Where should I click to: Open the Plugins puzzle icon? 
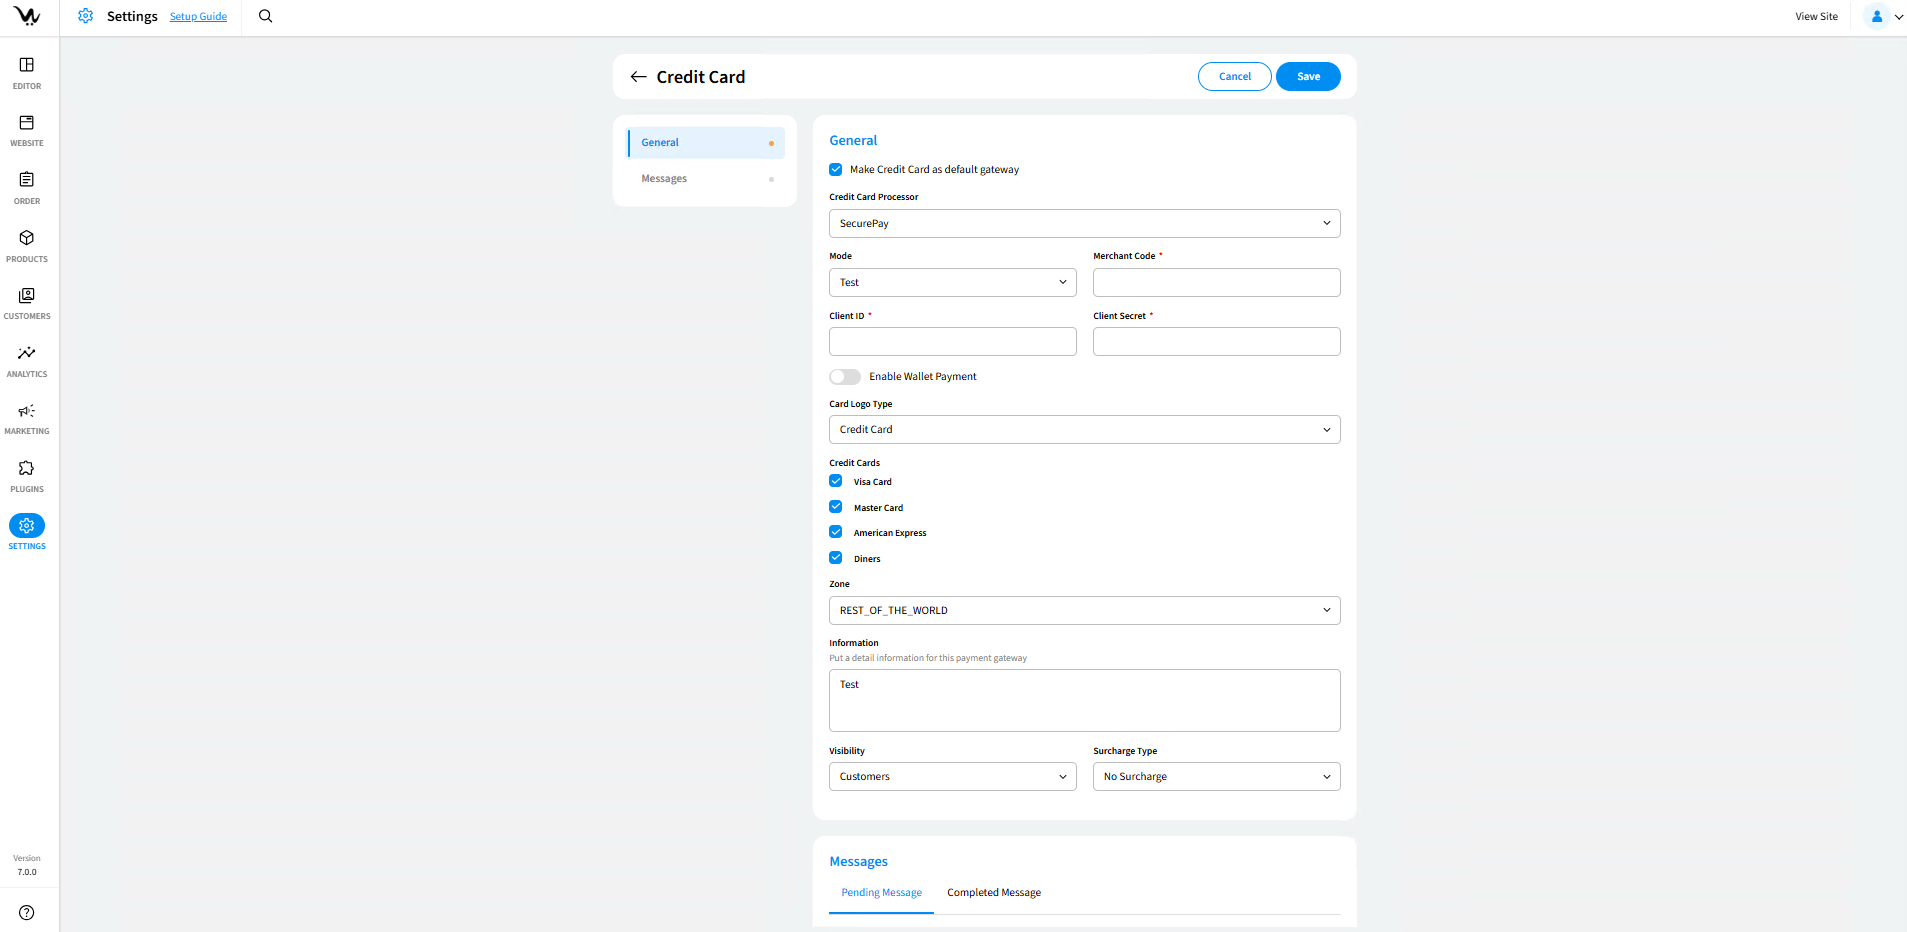click(27, 469)
